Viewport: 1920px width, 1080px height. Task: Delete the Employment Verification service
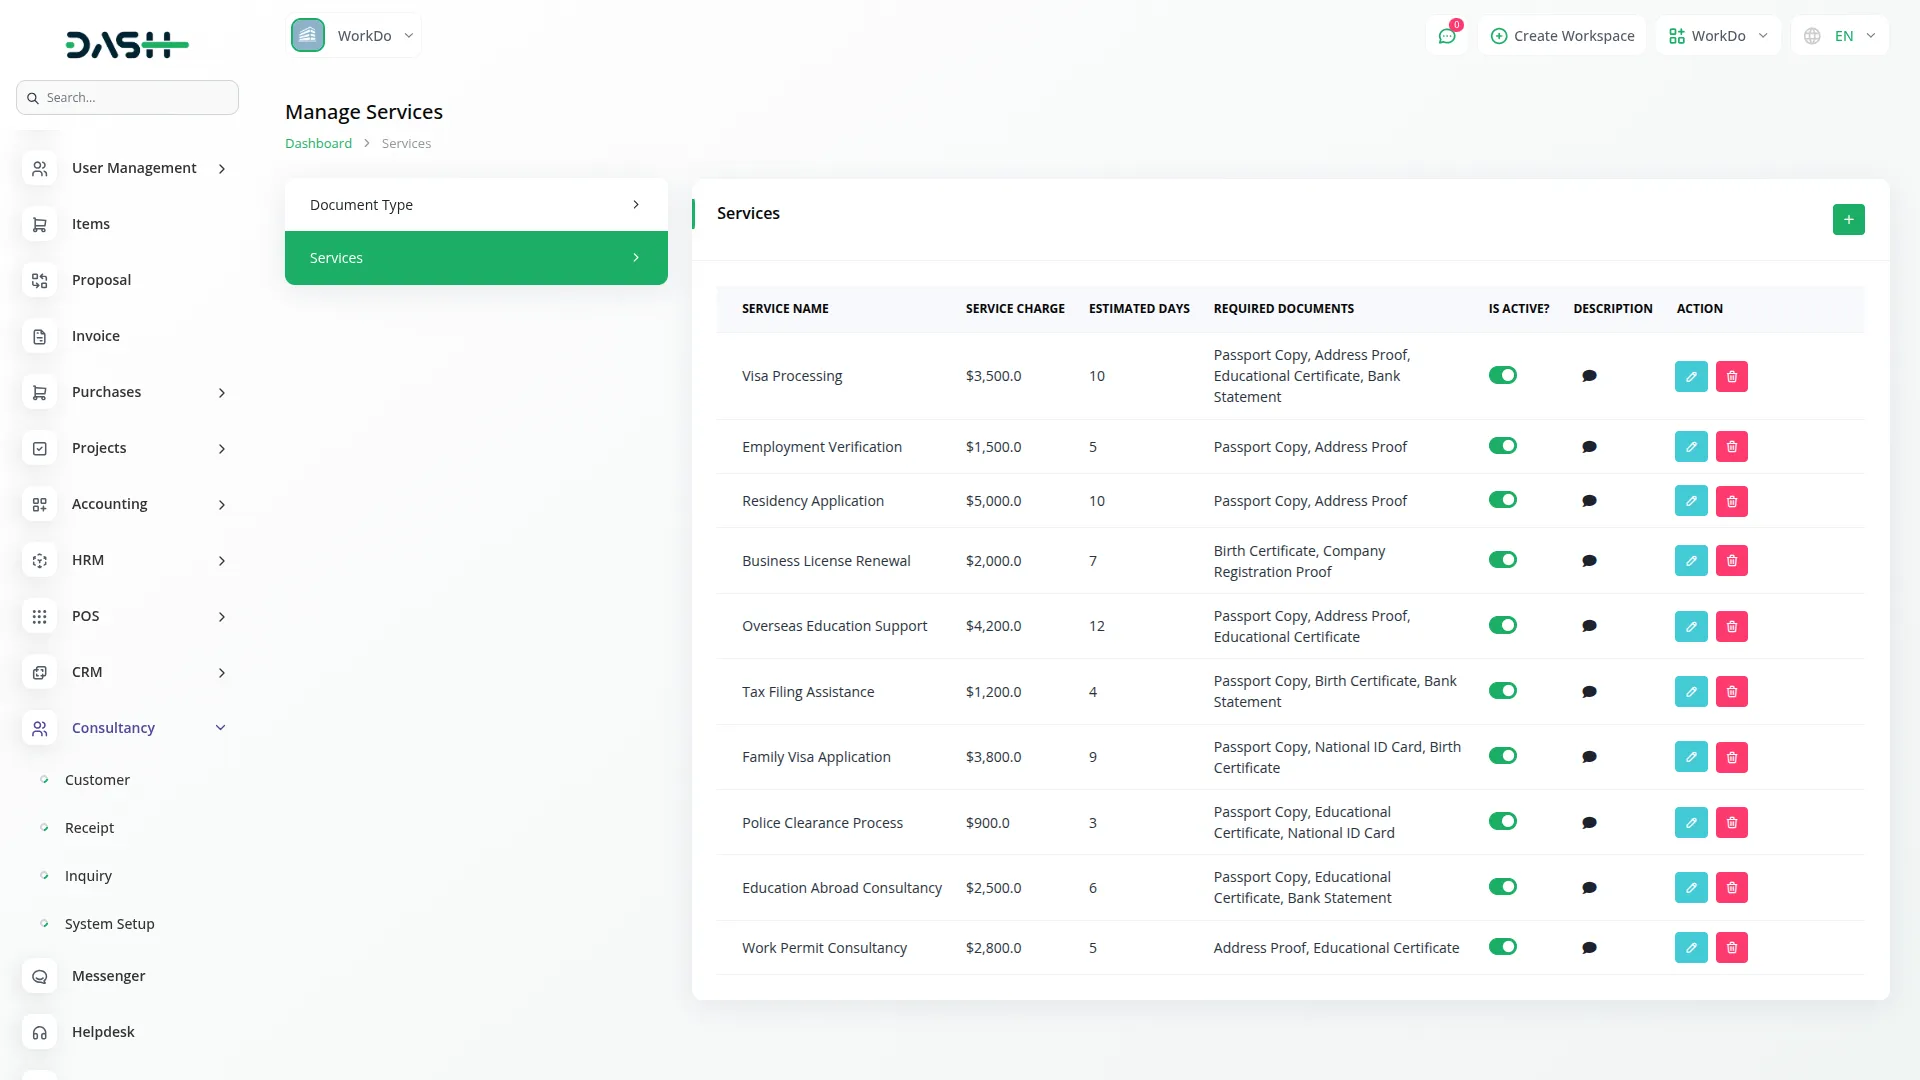click(1732, 447)
